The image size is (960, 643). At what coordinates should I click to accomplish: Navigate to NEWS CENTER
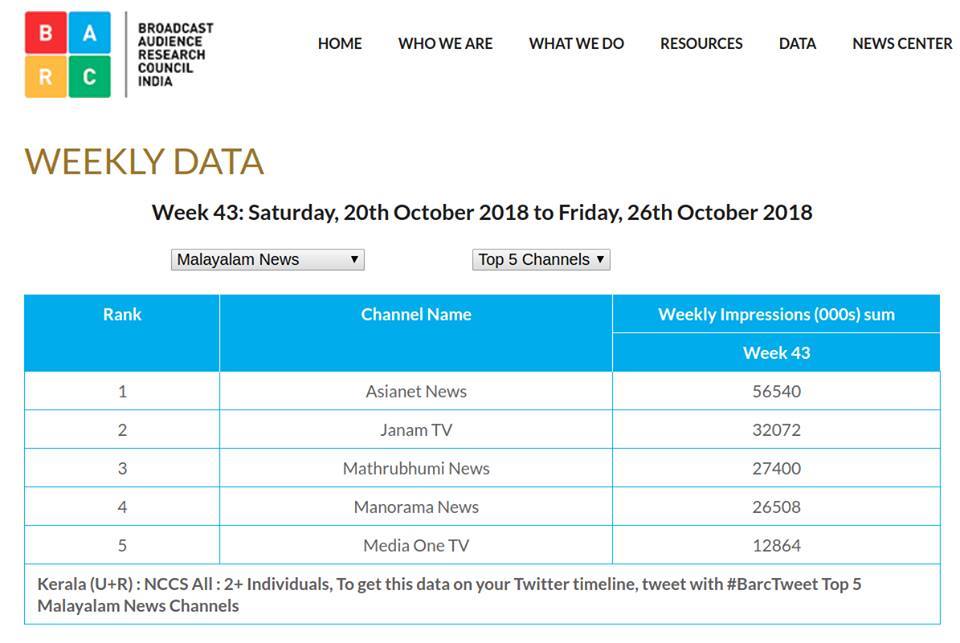[x=902, y=44]
